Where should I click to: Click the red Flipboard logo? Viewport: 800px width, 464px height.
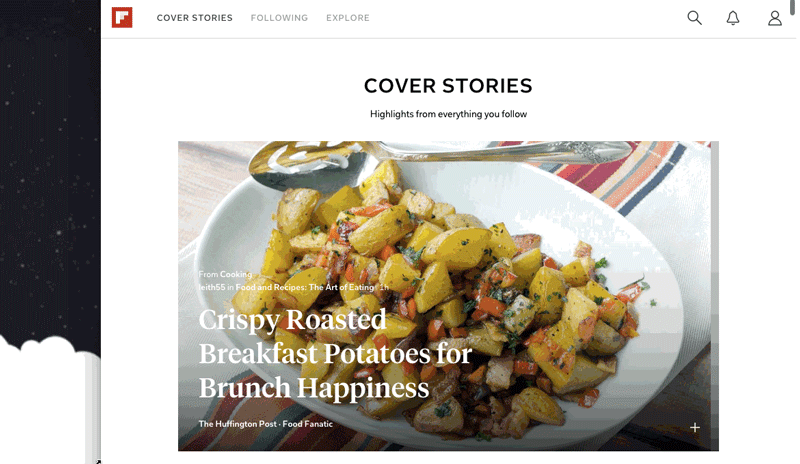122,17
